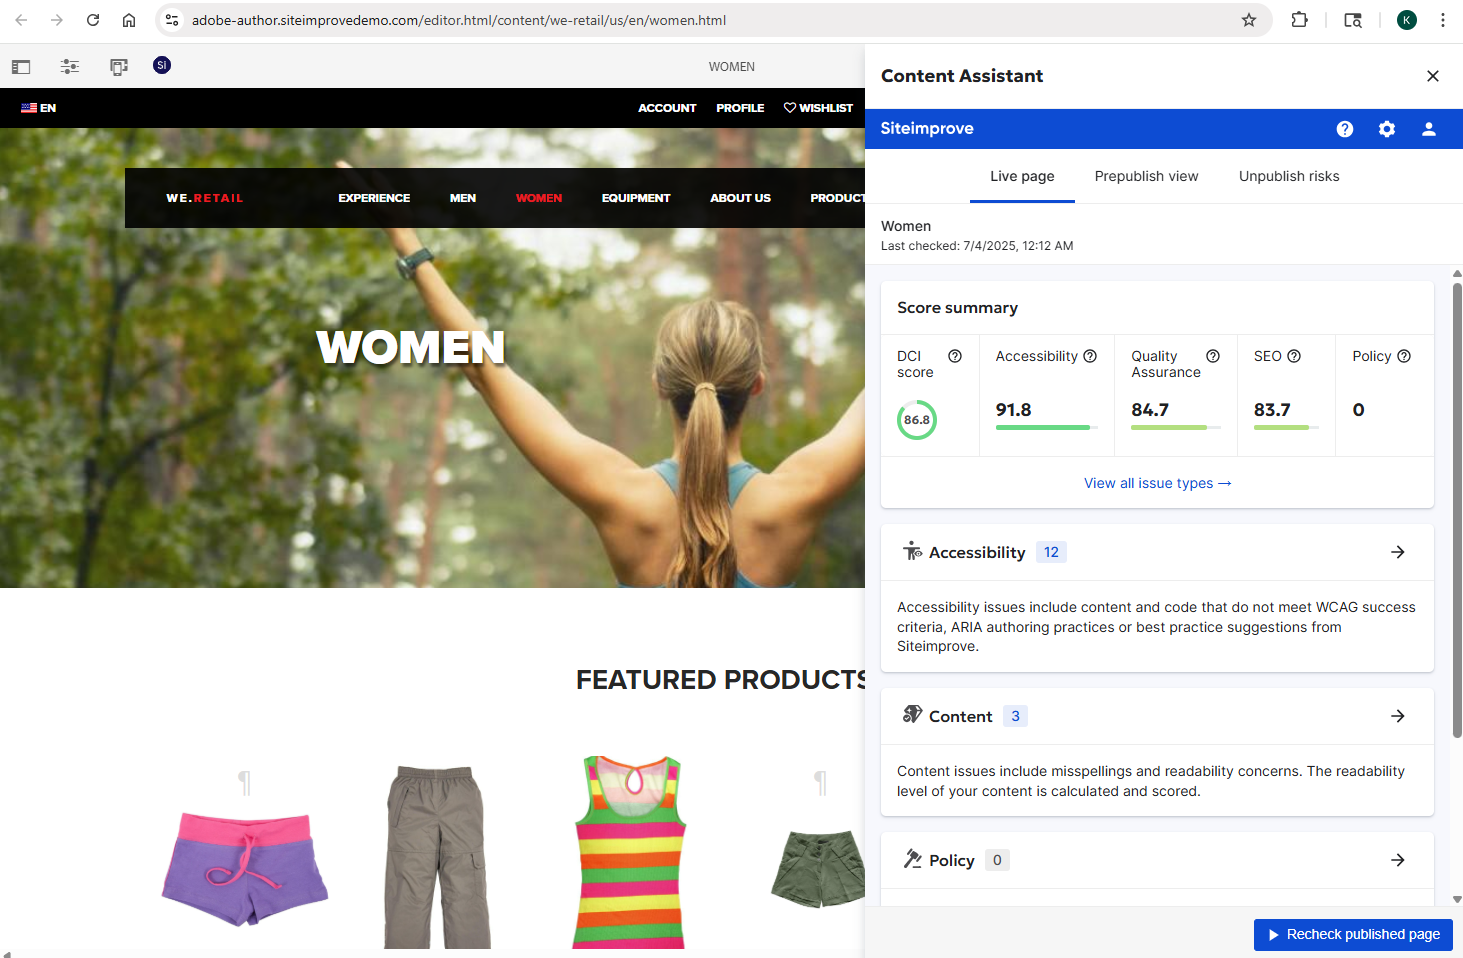Viewport: 1463px width, 958px height.
Task: Click View all issue types link
Action: (1157, 483)
